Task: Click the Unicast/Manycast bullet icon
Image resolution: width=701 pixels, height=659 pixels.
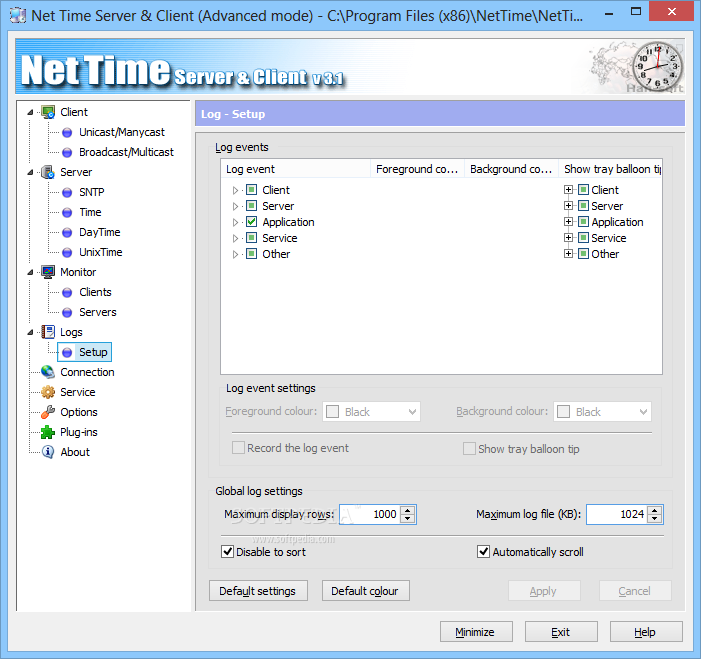Action: 67,132
